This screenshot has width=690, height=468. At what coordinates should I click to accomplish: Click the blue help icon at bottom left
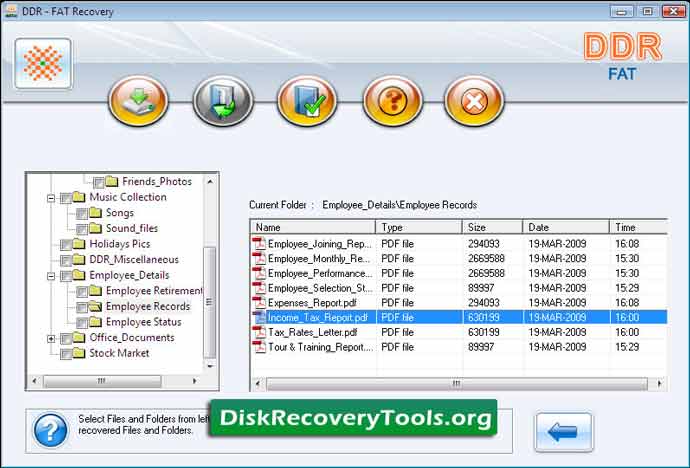[x=51, y=430]
